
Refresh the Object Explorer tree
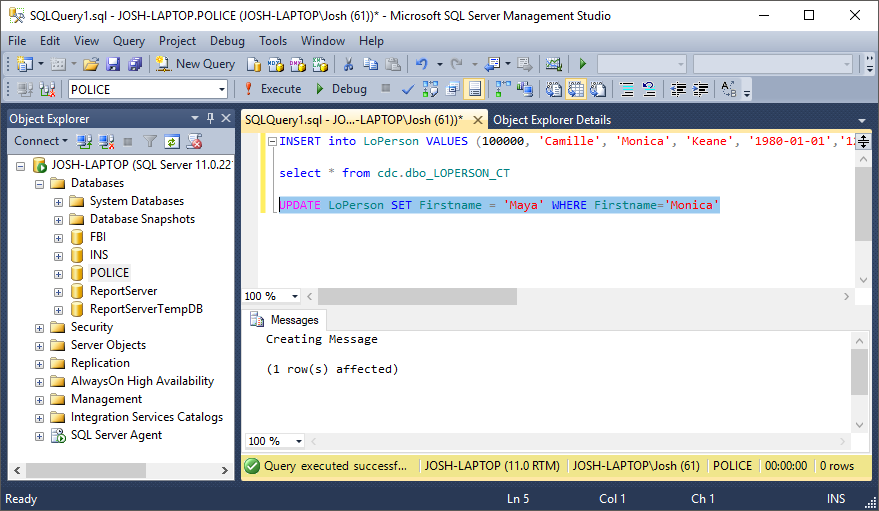pos(172,141)
